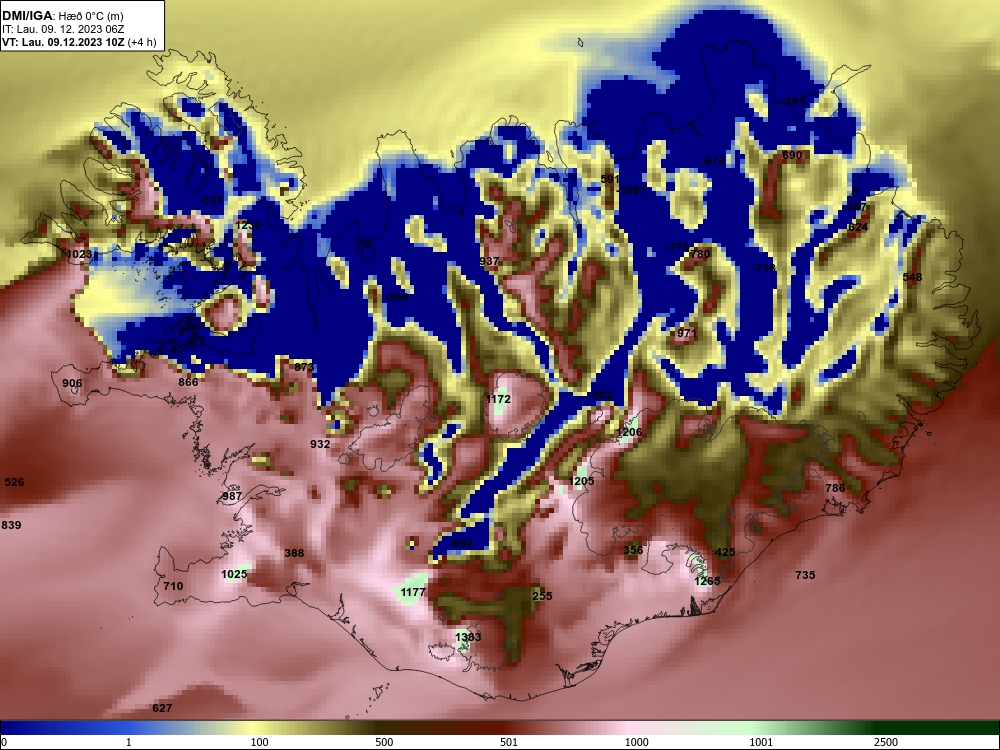Select the 786 label near the coast

835,488
